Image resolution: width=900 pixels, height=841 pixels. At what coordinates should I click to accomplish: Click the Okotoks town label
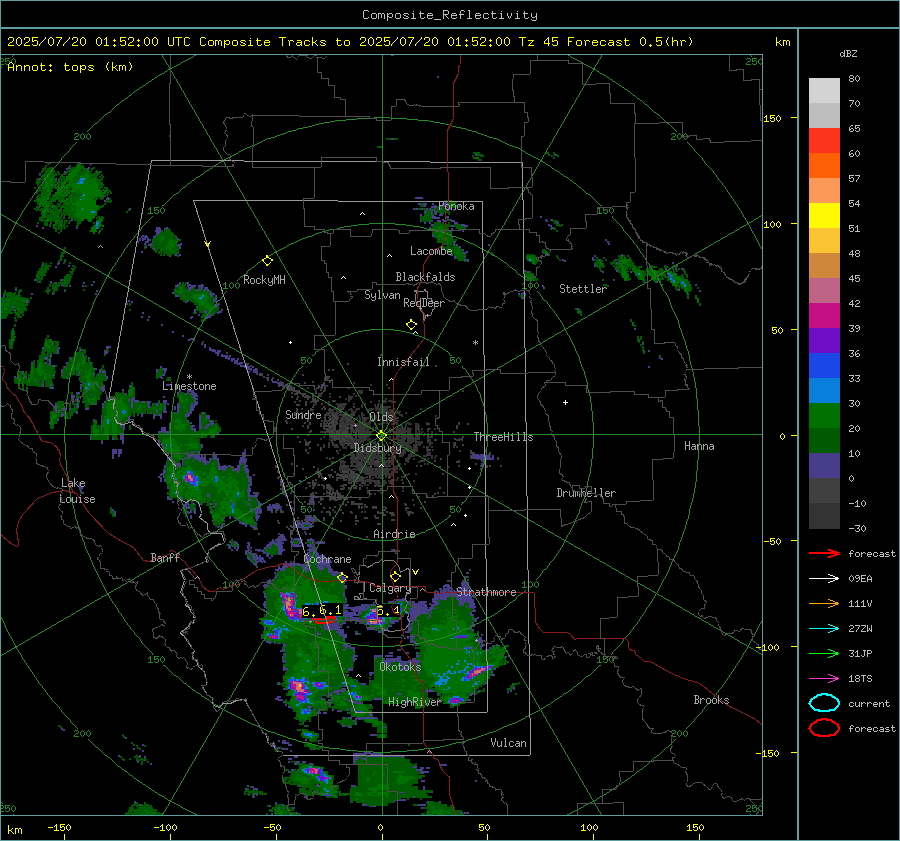coord(400,667)
